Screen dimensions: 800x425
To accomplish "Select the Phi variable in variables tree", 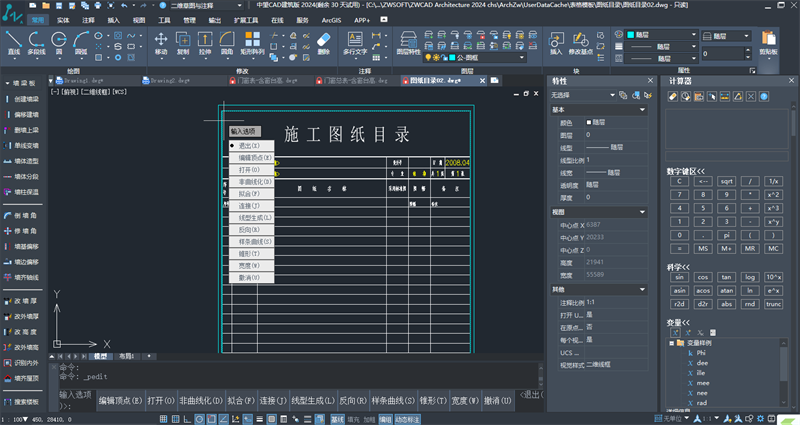I will pyautogui.click(x=701, y=353).
